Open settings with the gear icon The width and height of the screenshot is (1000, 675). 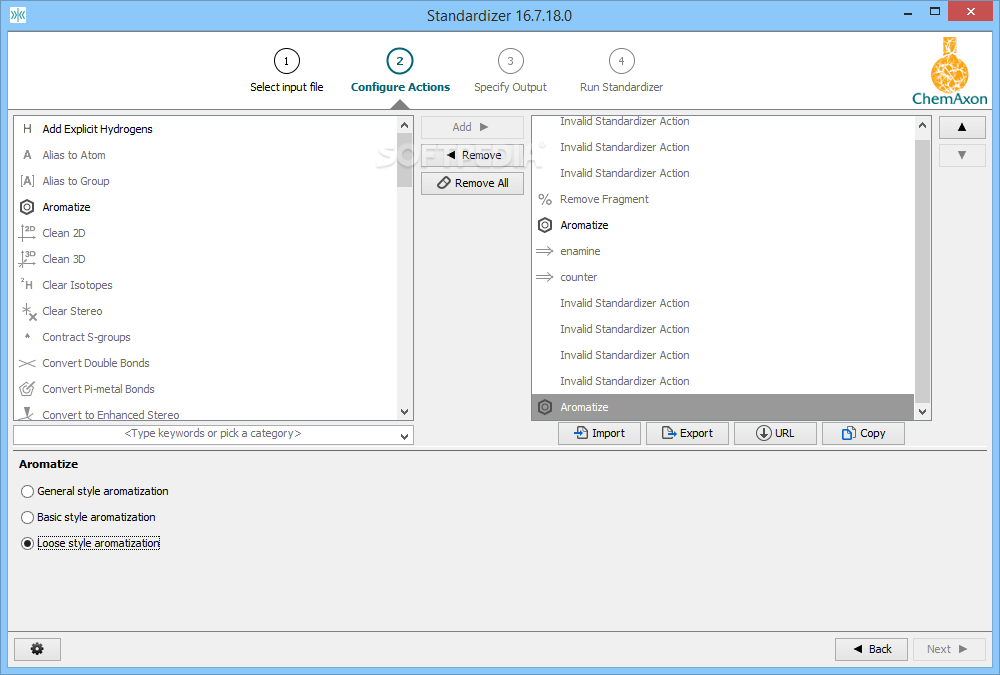pos(37,649)
